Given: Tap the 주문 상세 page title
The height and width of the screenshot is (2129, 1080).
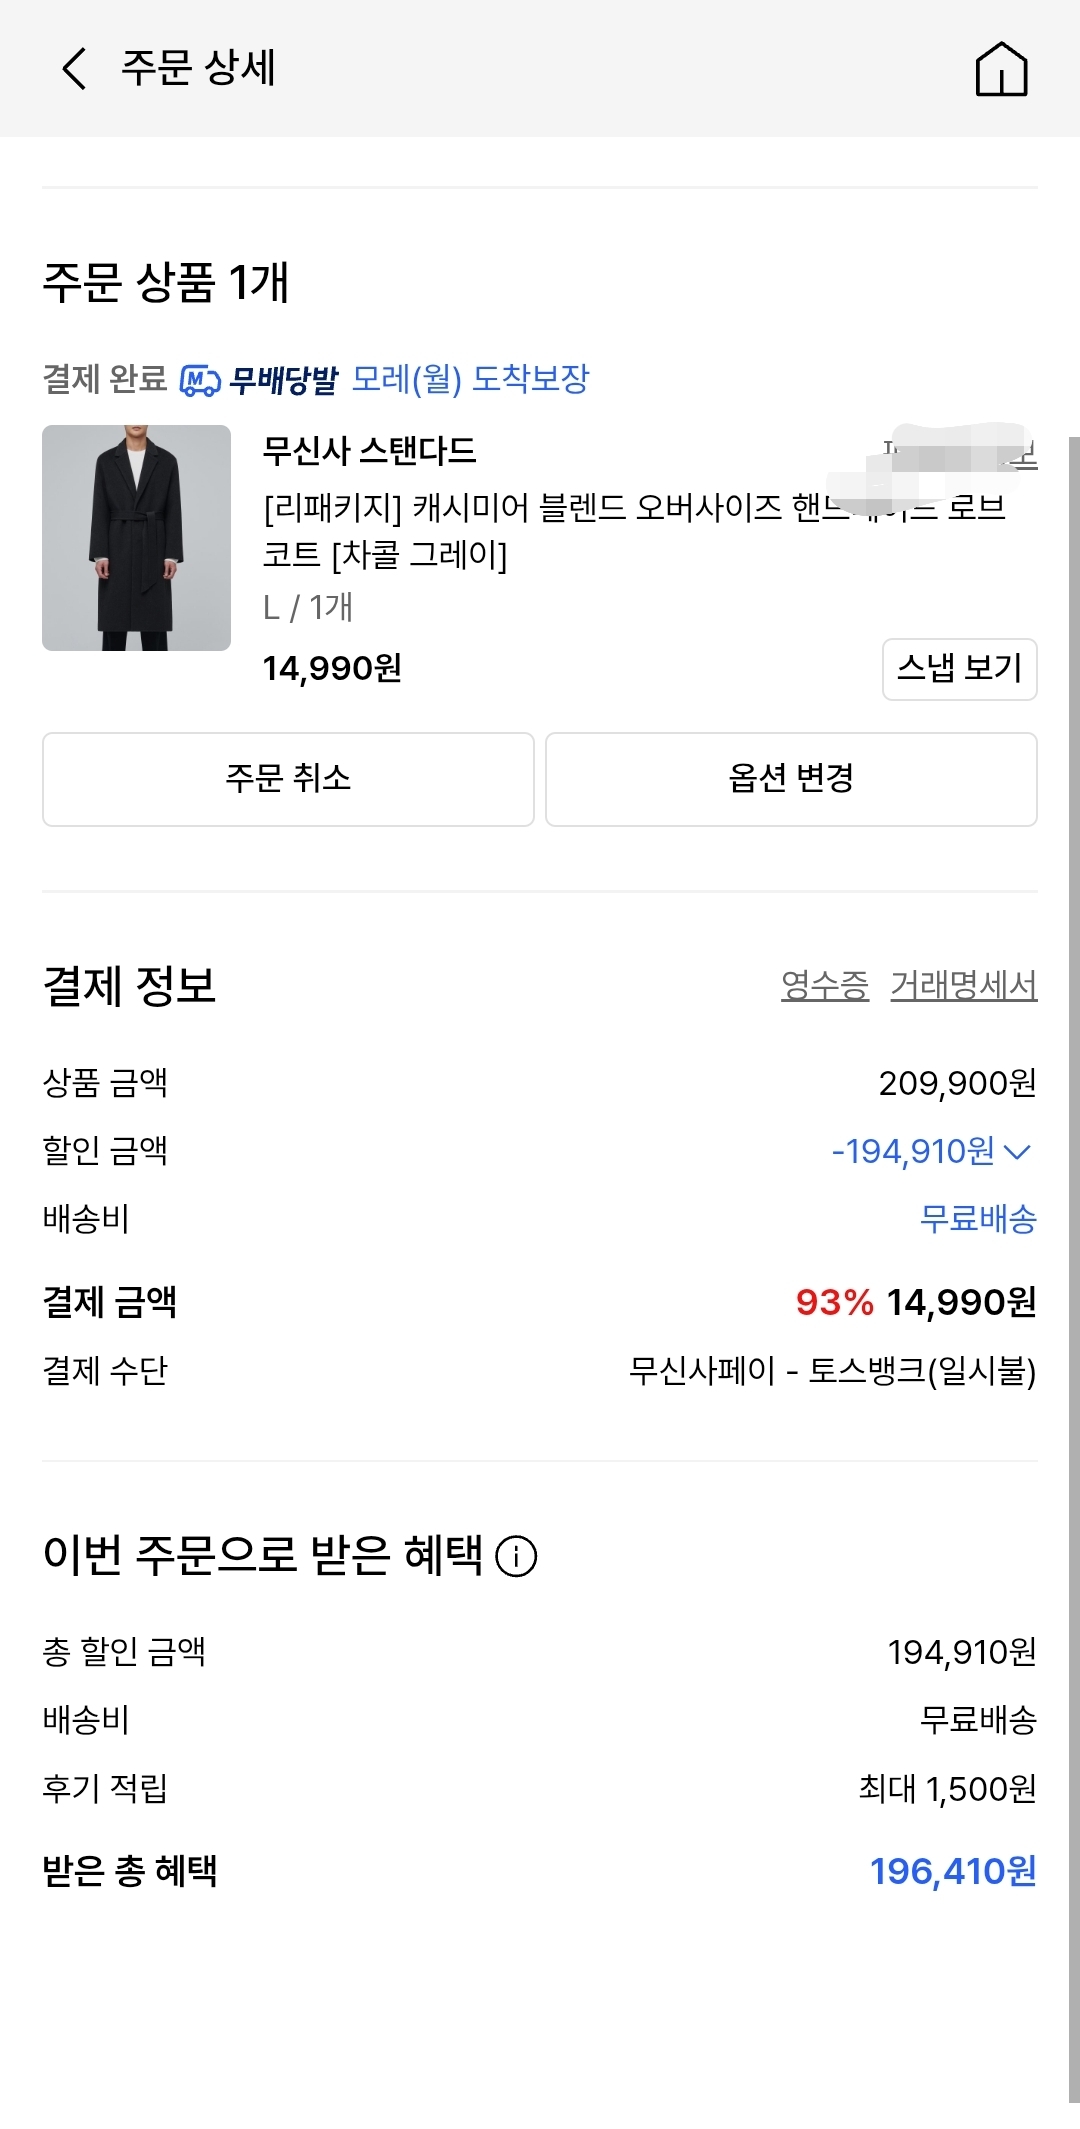Looking at the screenshot, I should point(198,68).
